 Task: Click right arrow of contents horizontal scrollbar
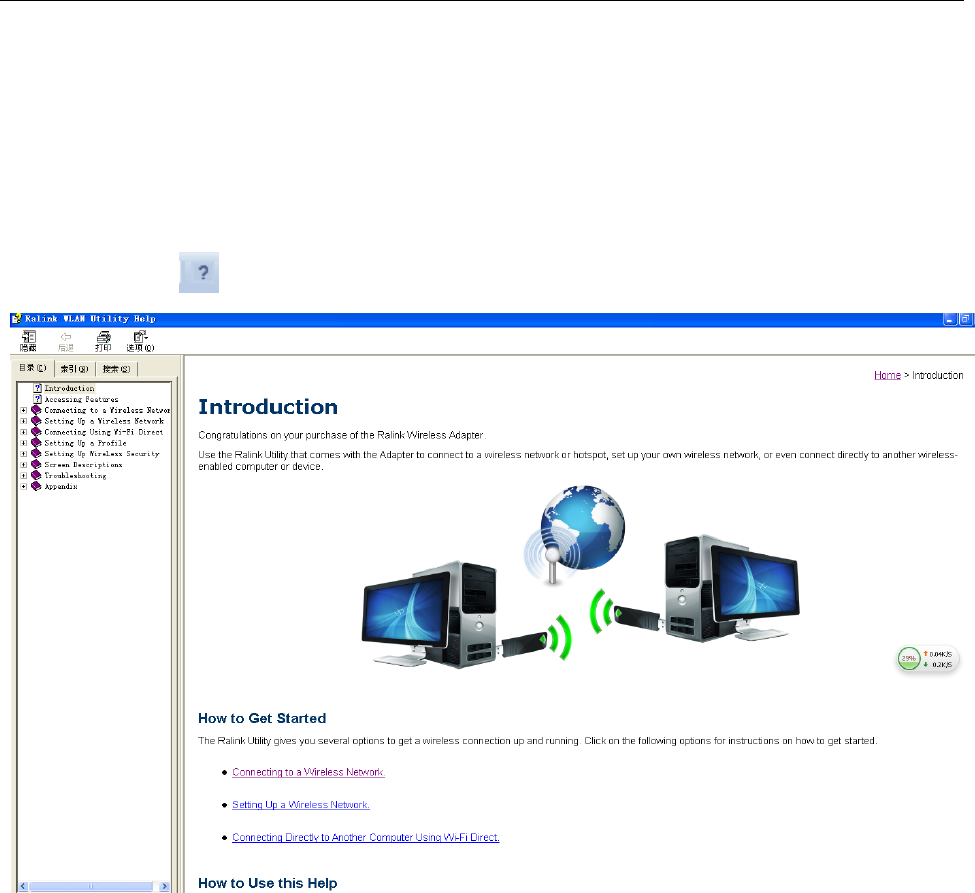(164, 886)
